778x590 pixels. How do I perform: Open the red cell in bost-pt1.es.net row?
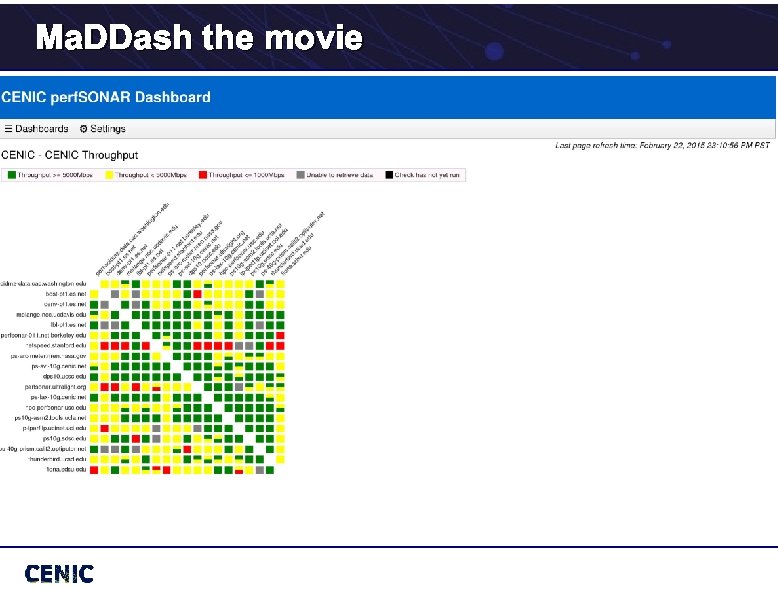click(x=197, y=294)
